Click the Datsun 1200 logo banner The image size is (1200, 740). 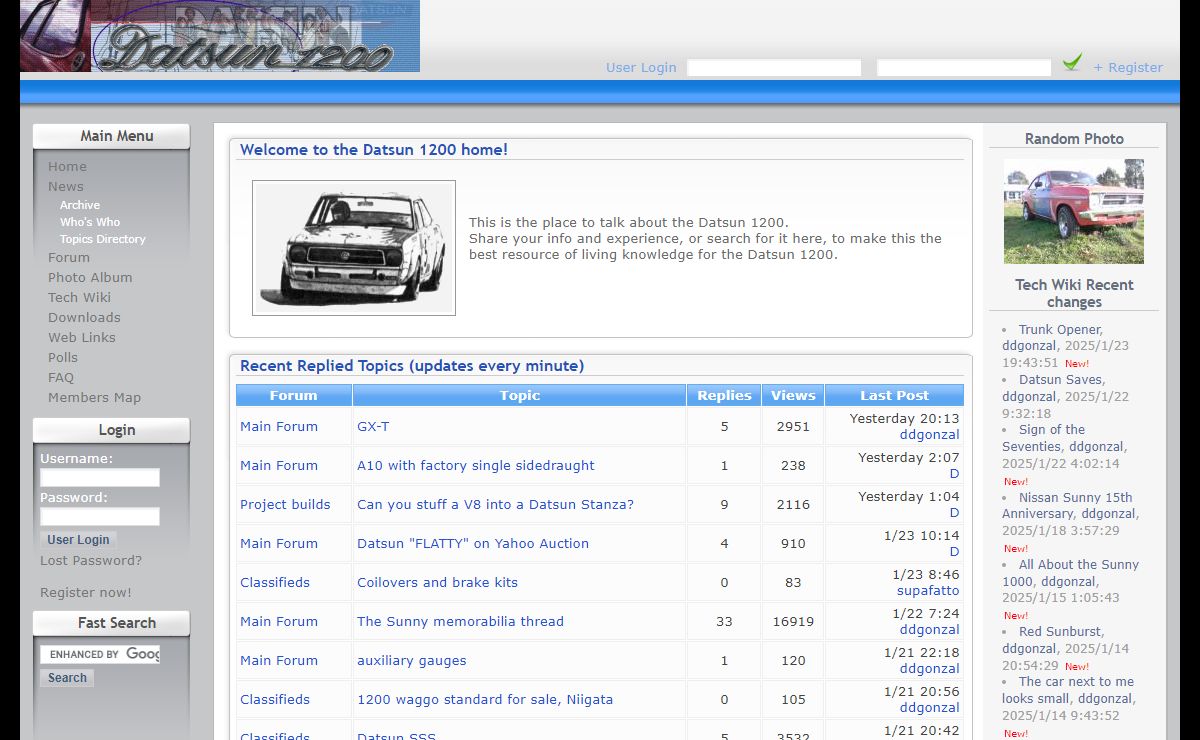pos(220,36)
